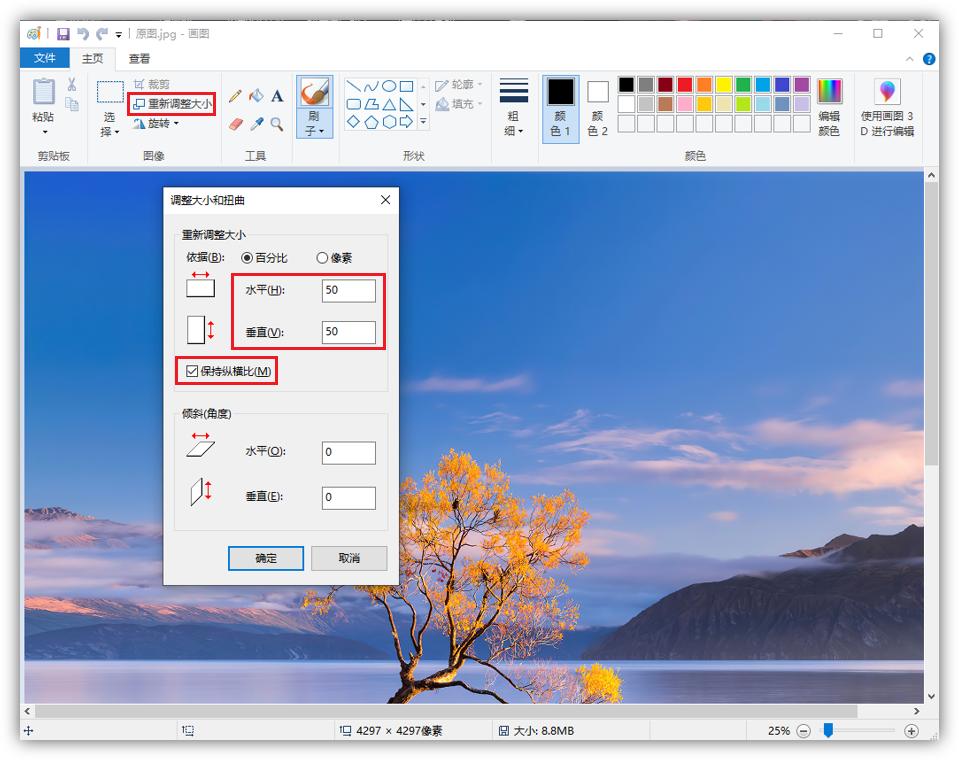Viewport: 959px width, 760px height.
Task: Open Customize Quick Access Toolbar dropdown
Action: coord(119,34)
